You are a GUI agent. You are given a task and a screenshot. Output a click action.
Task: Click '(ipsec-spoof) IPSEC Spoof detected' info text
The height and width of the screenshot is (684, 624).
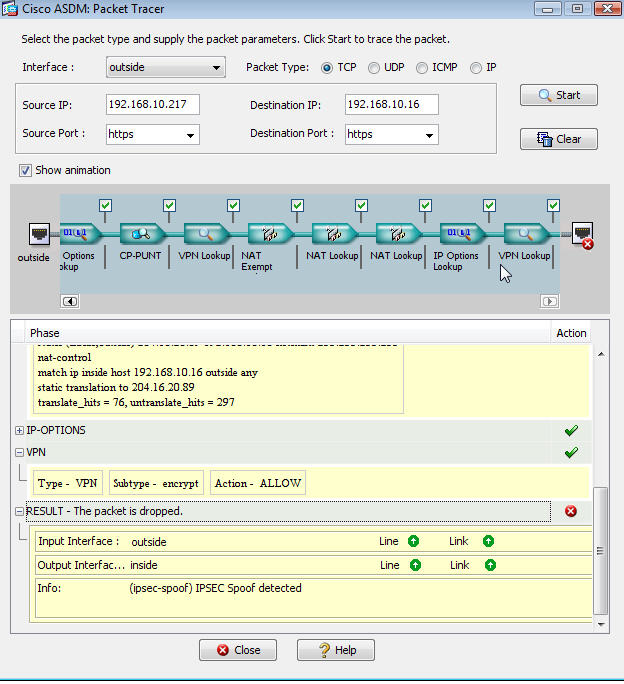pyautogui.click(x=215, y=588)
